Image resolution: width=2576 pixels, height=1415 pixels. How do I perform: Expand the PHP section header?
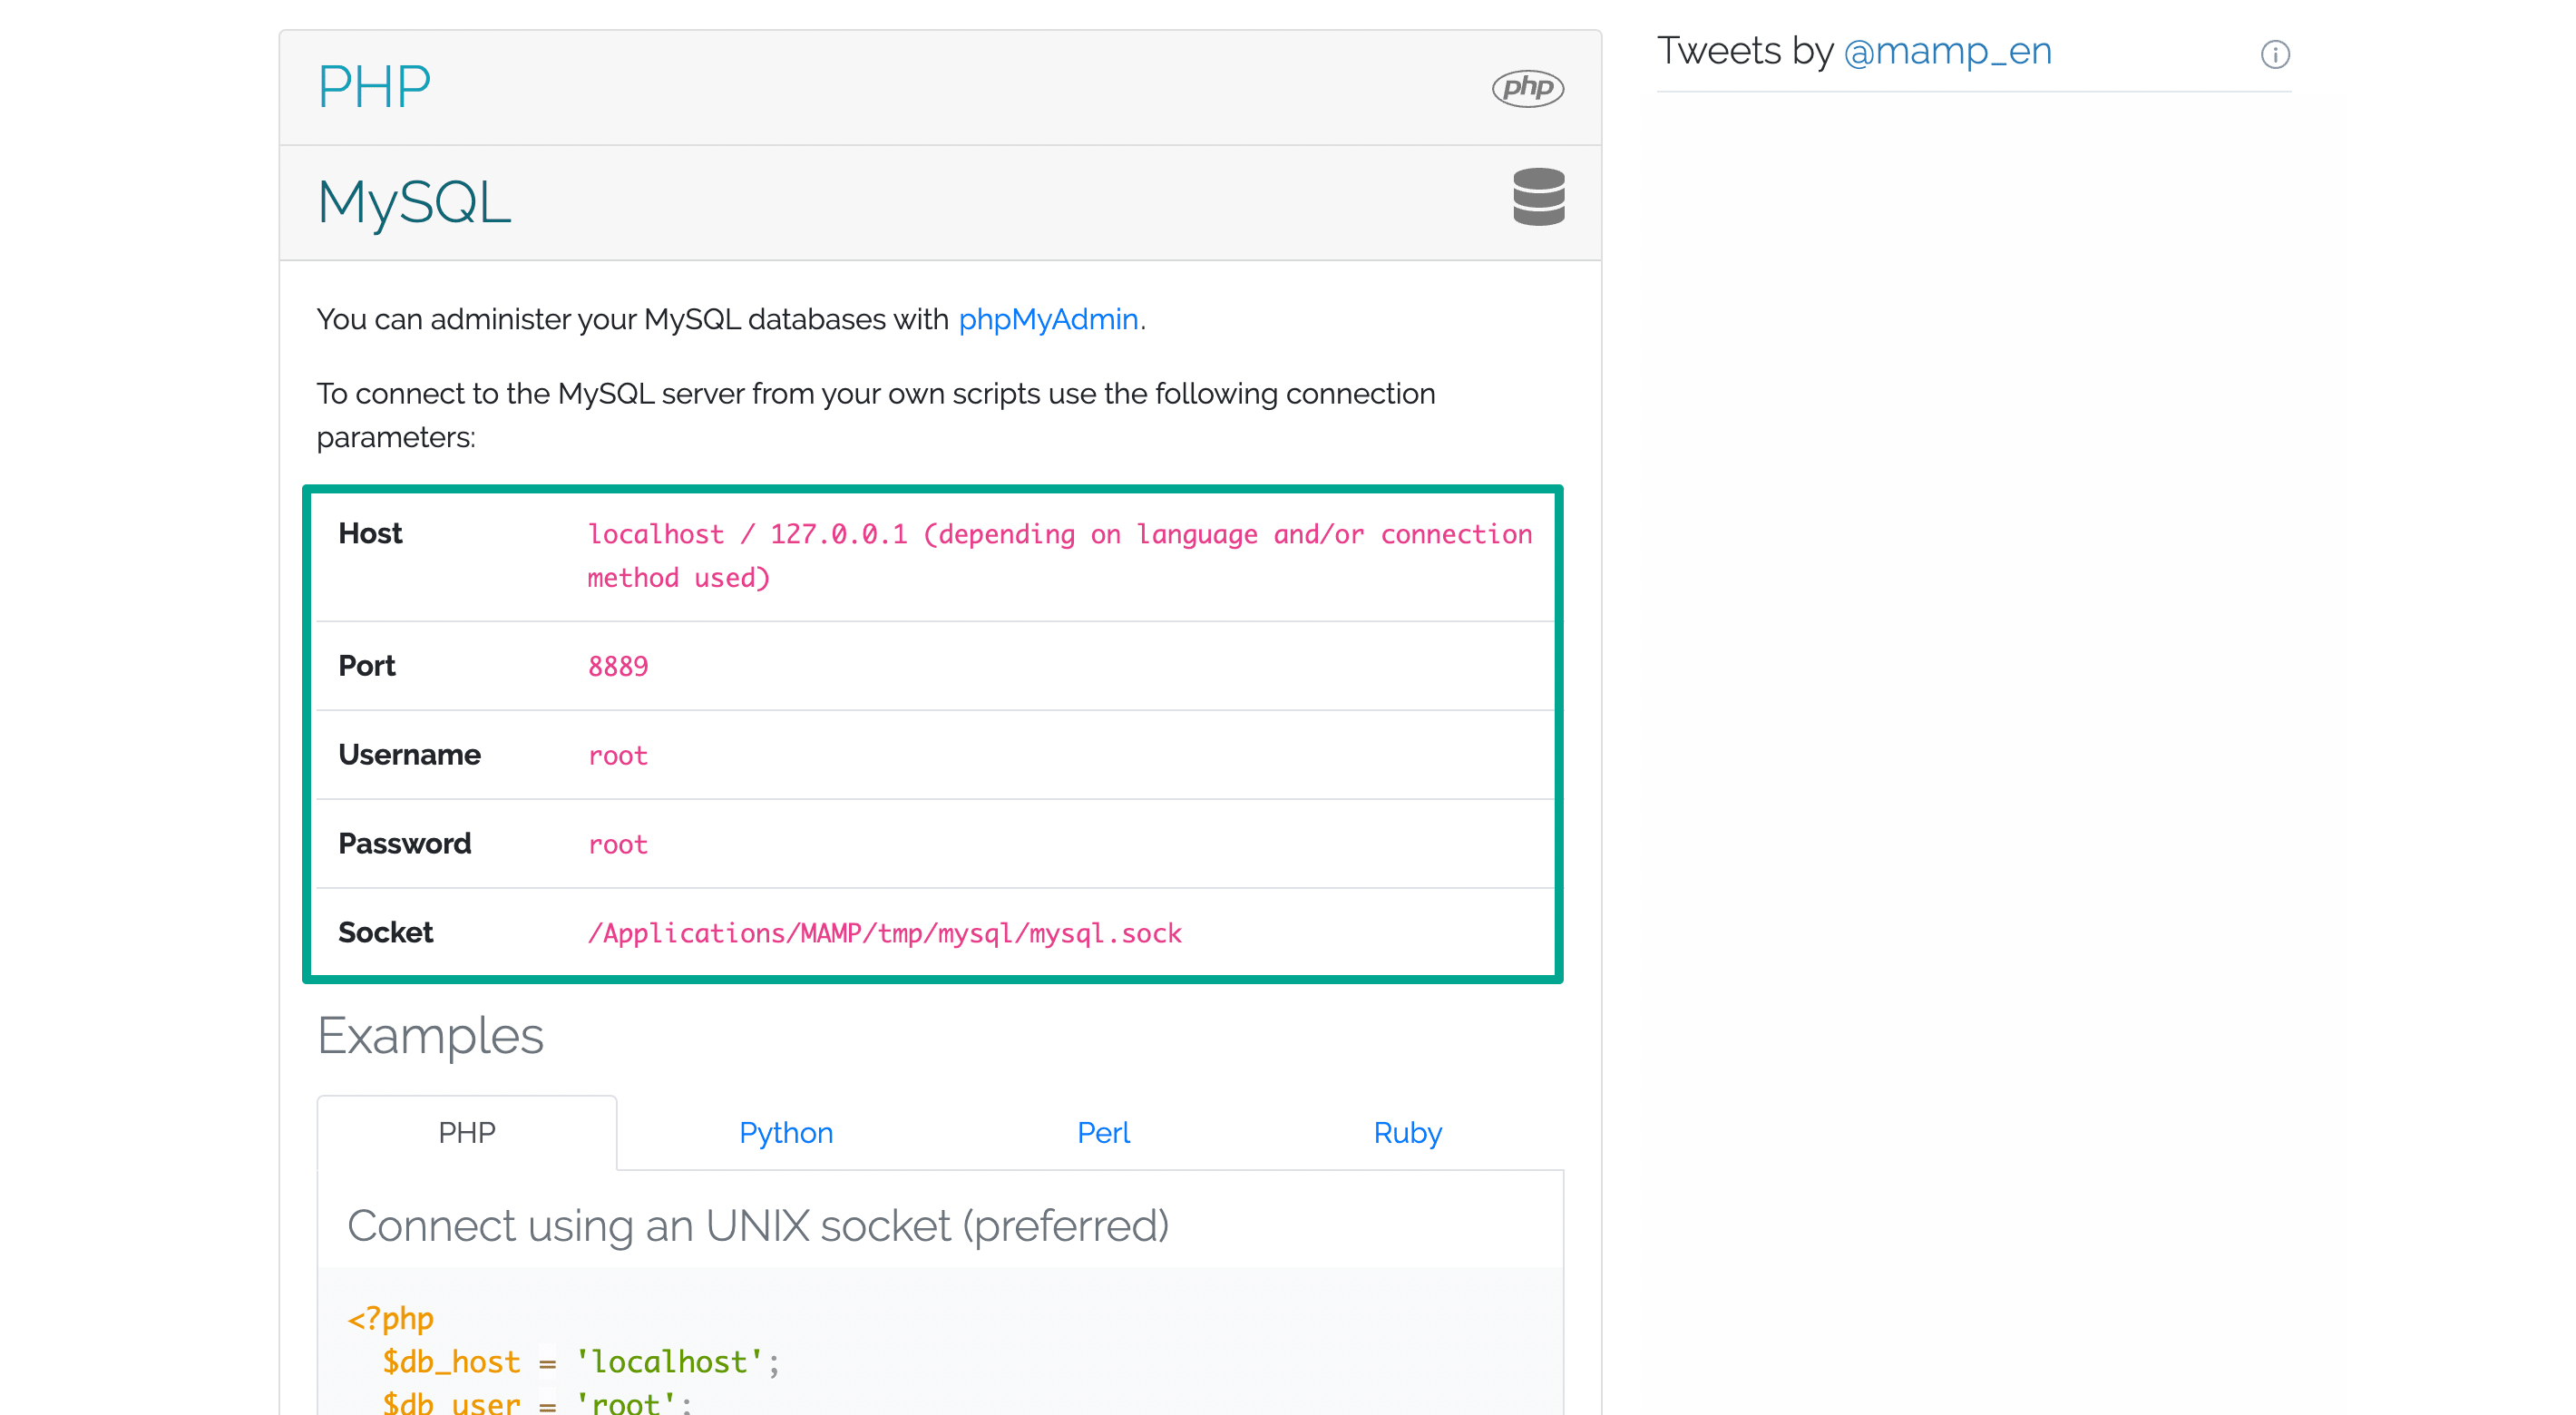[x=940, y=87]
